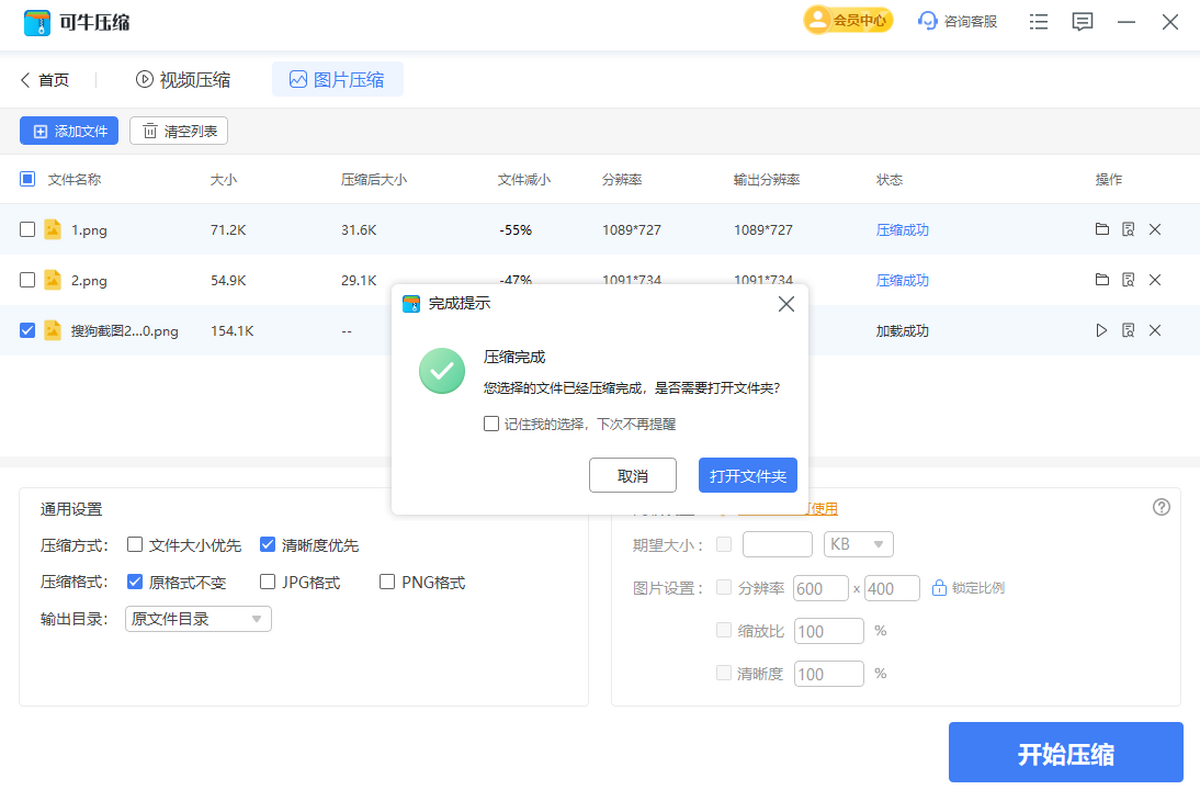The height and width of the screenshot is (801, 1200).
Task: Click 打开文件夹 in the dialog
Action: [x=748, y=476]
